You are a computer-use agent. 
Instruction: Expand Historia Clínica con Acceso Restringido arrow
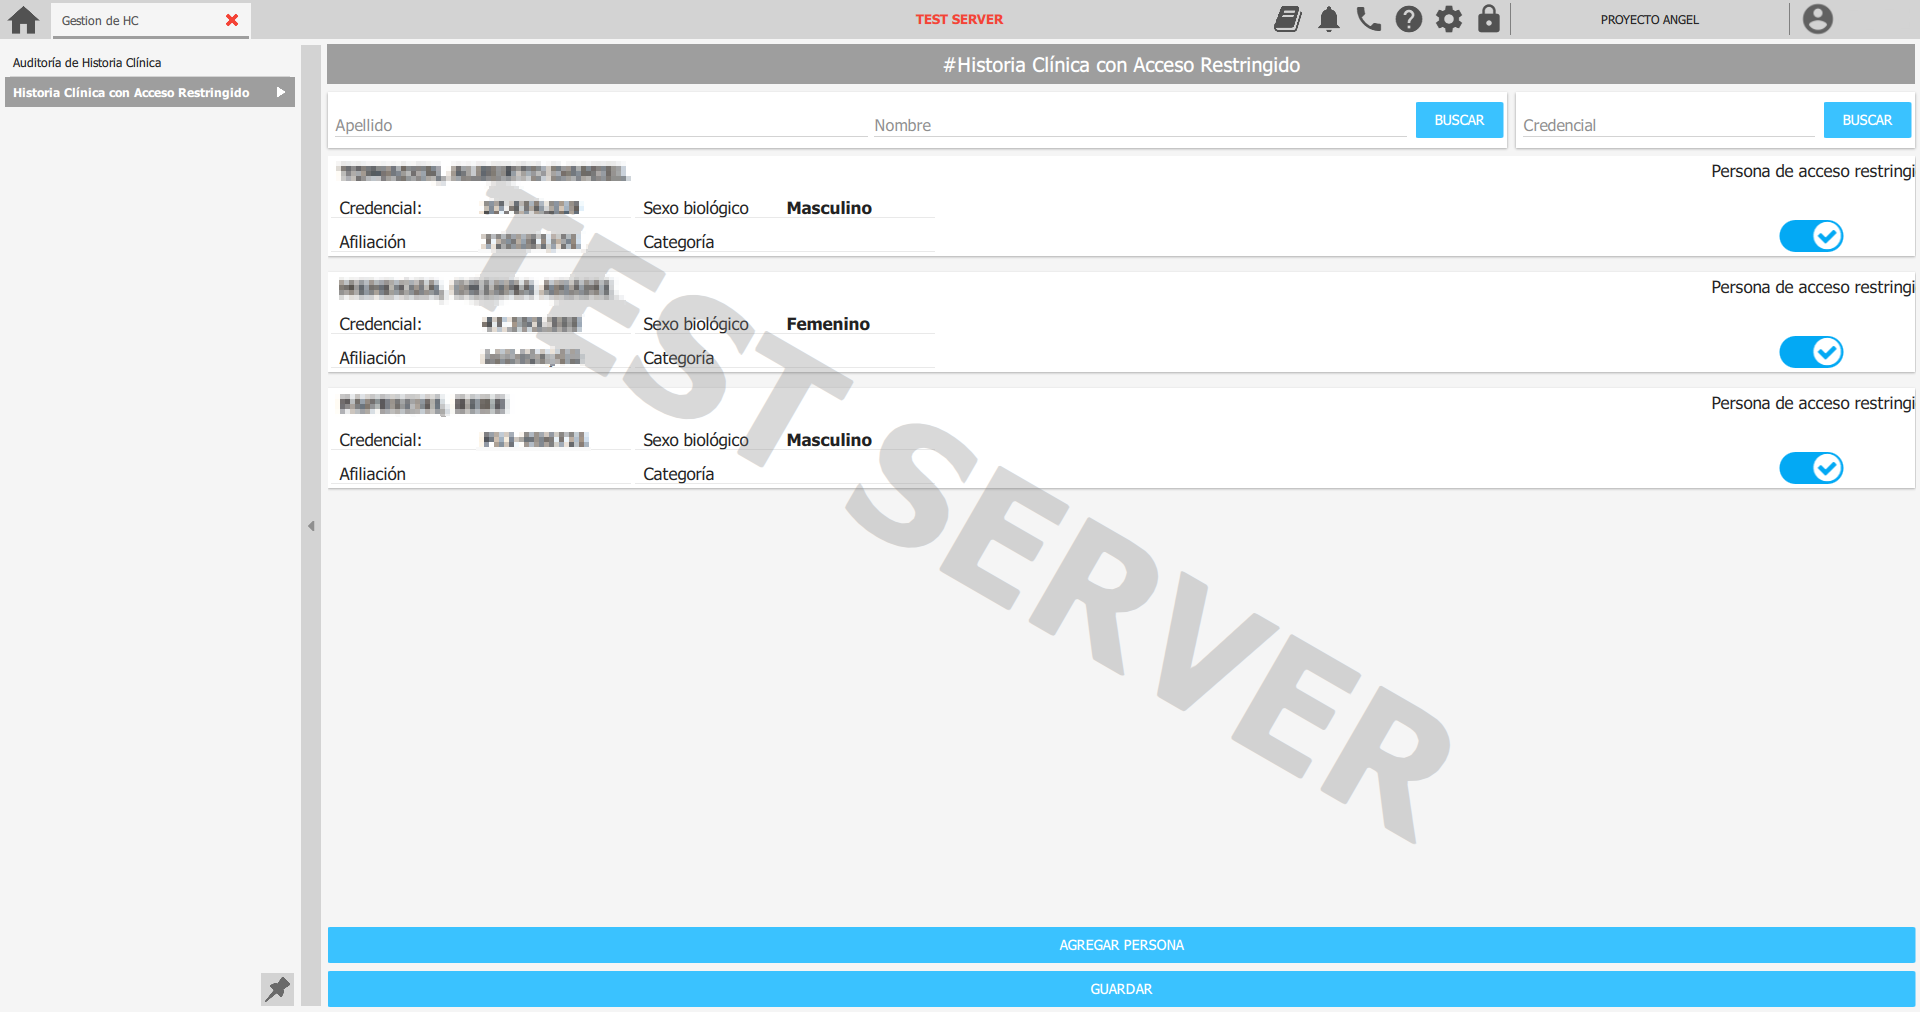[281, 92]
